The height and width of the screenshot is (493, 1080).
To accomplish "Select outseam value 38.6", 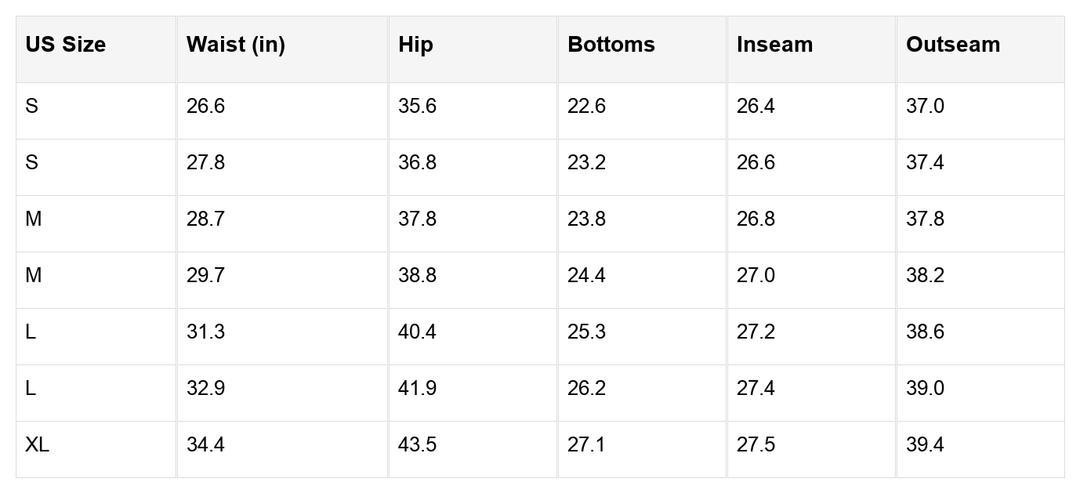I will point(925,332).
